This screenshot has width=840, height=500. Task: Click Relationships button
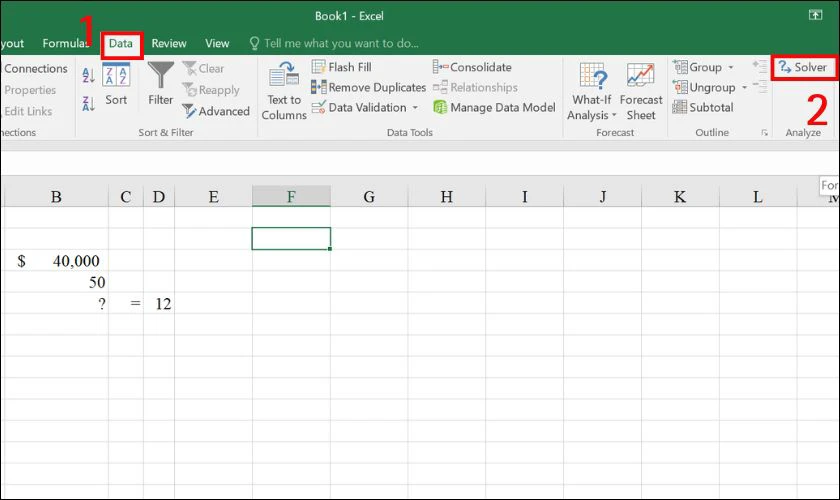(475, 87)
